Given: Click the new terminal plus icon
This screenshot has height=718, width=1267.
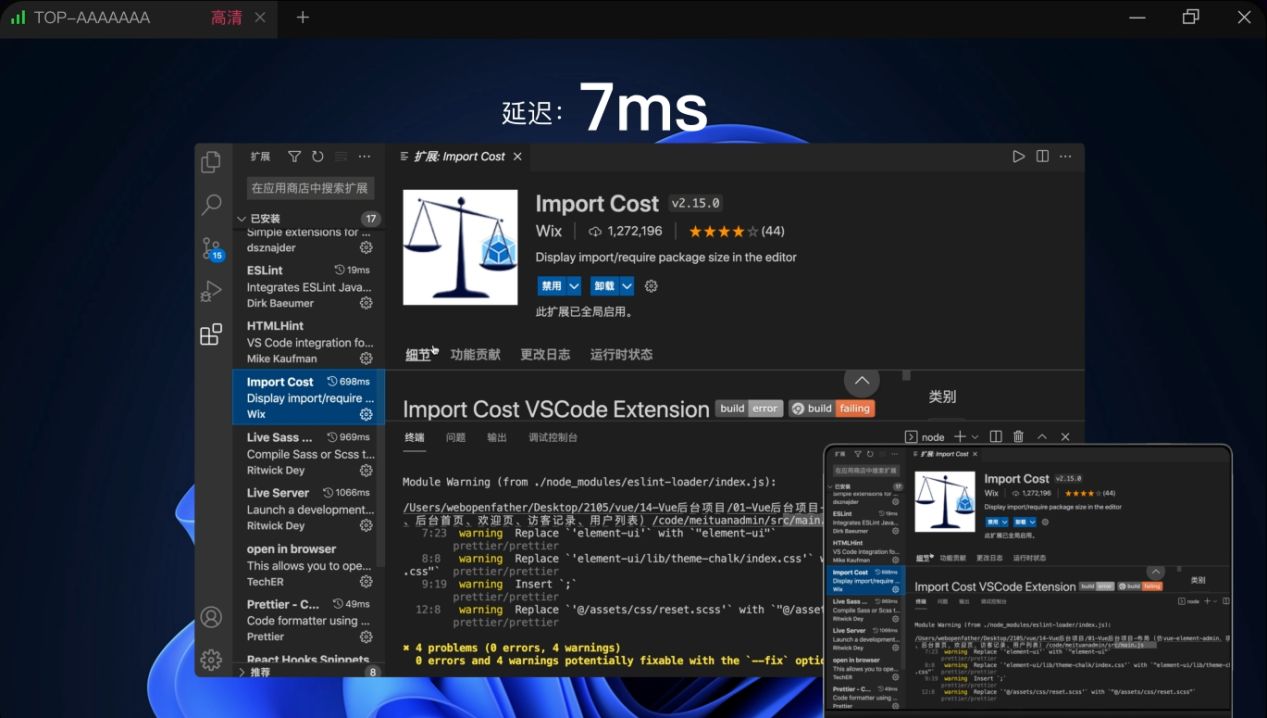Looking at the screenshot, I should [960, 437].
